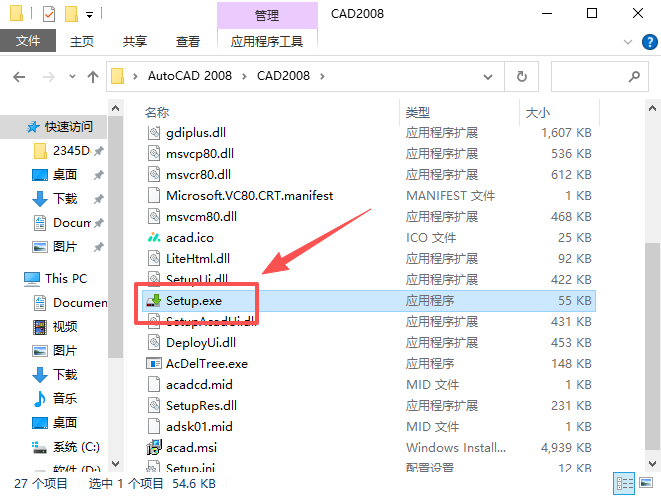The image size is (661, 496).
Task: Switch to large thumbnails view icon
Action: pyautogui.click(x=646, y=483)
